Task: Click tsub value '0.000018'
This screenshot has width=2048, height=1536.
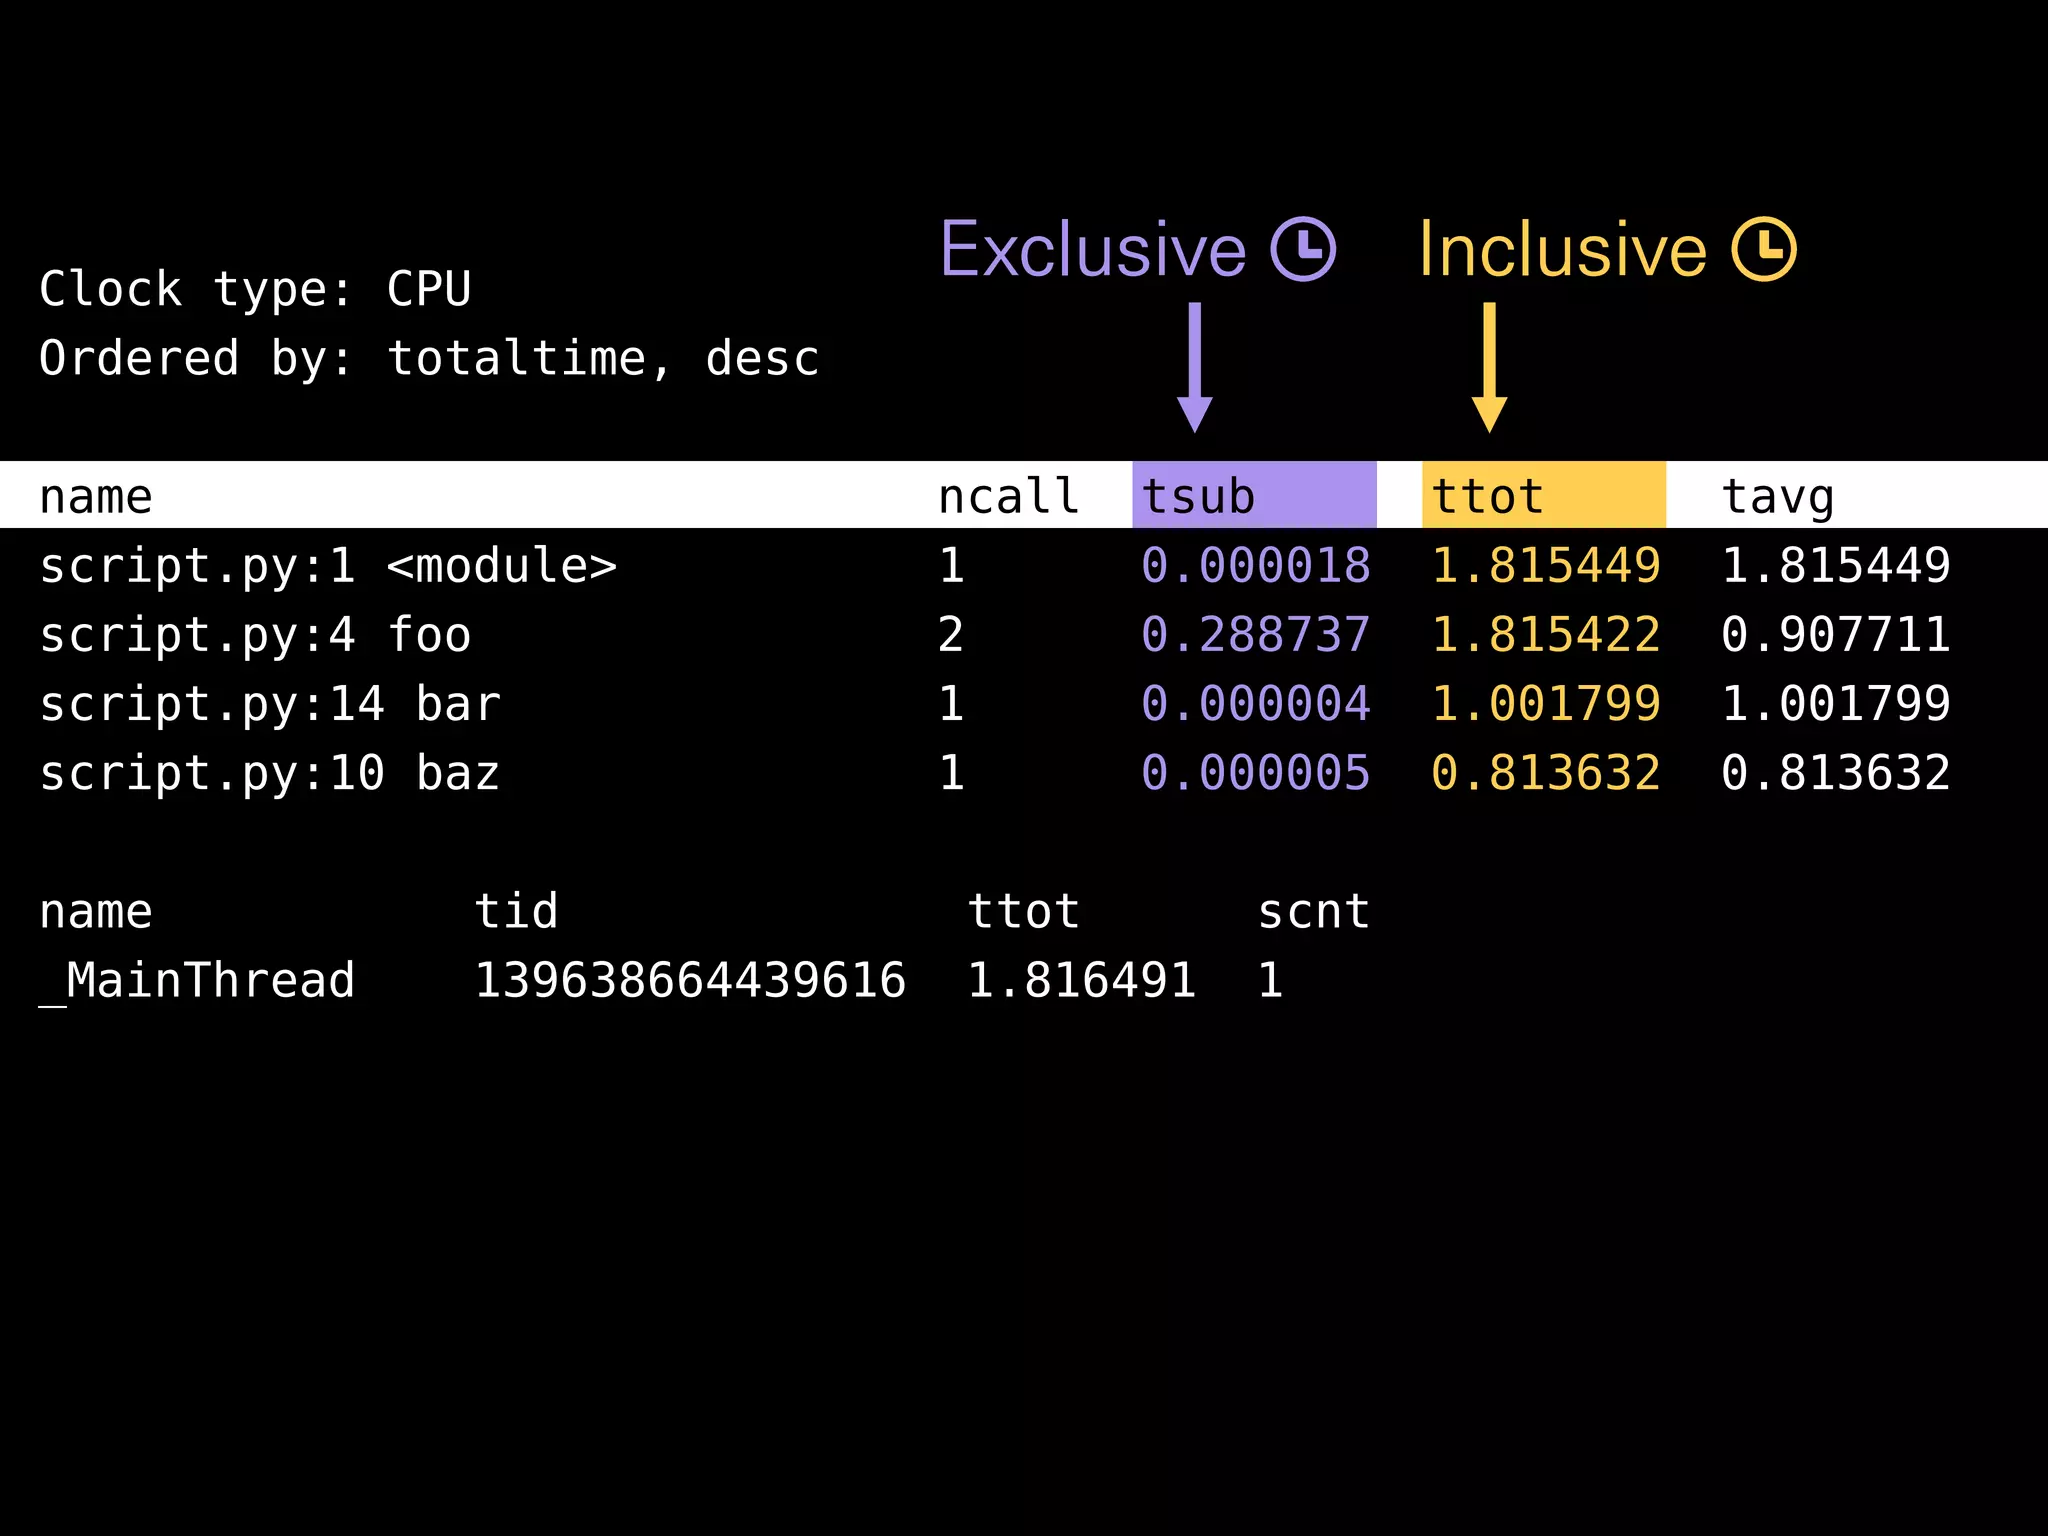Action: click(1256, 567)
